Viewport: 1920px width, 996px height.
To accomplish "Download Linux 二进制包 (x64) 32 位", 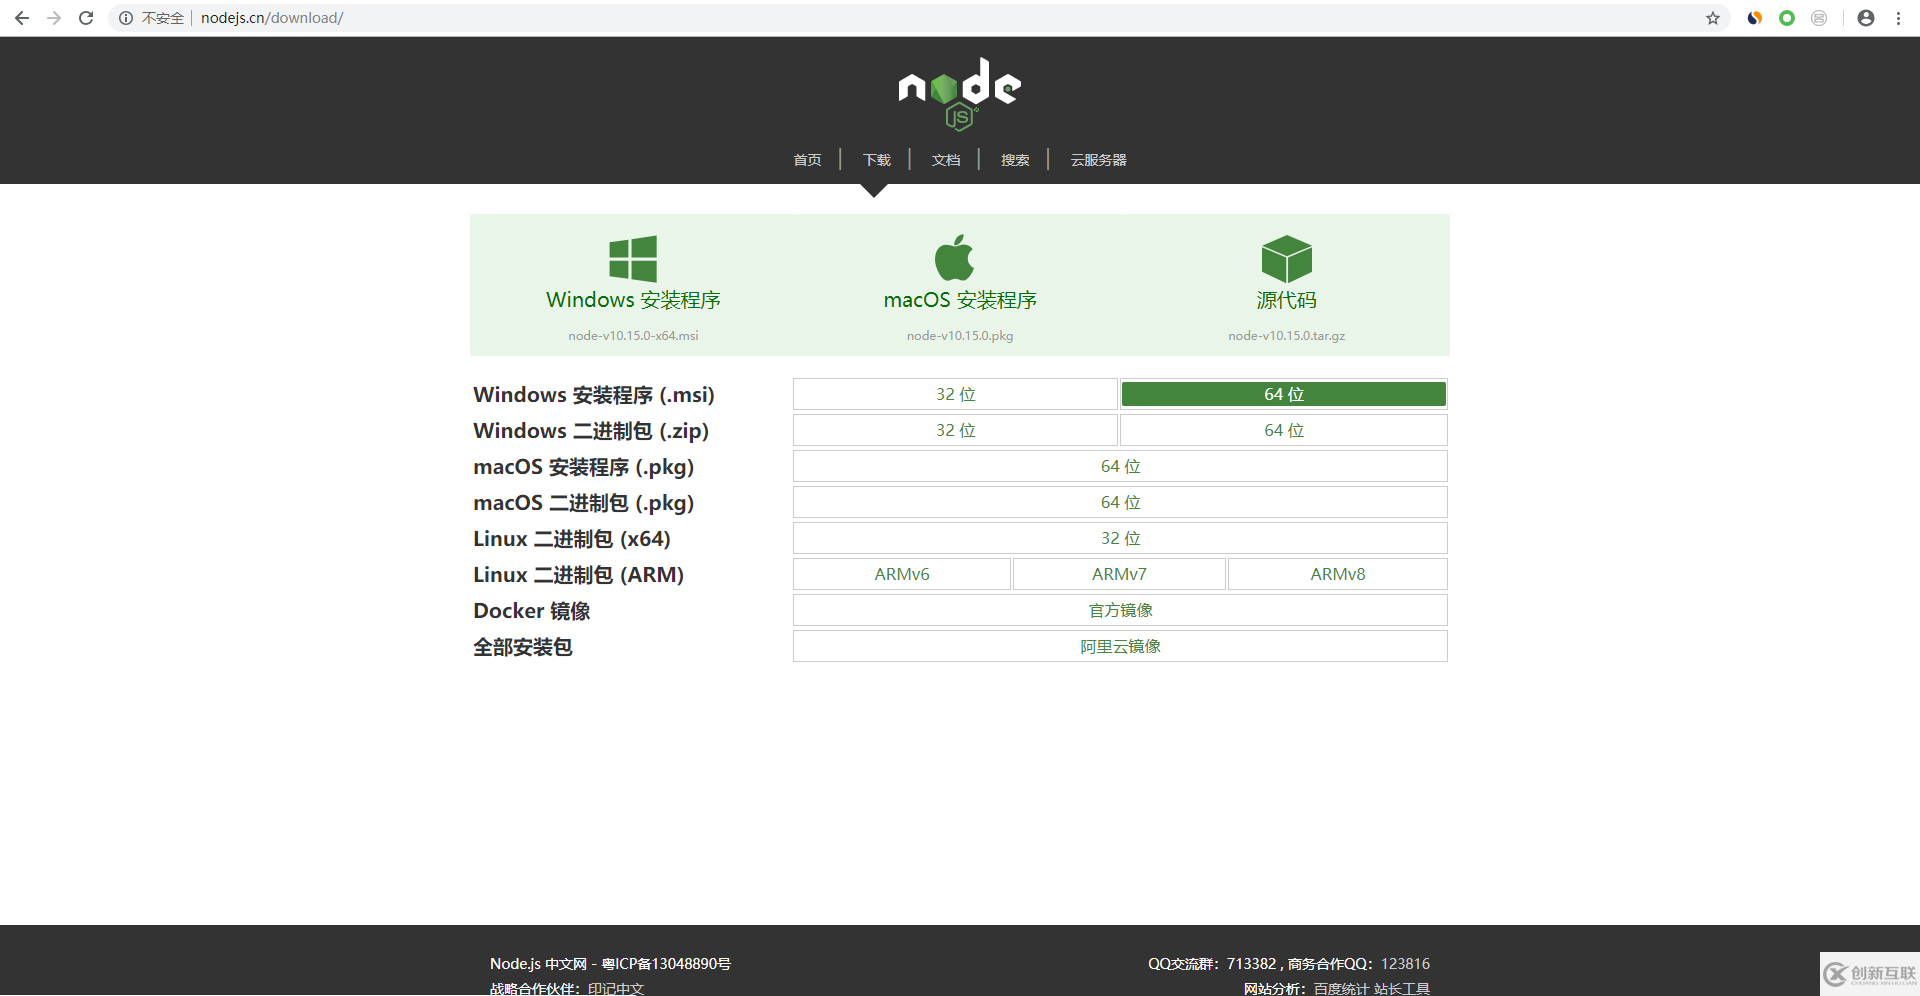I will coord(1120,538).
